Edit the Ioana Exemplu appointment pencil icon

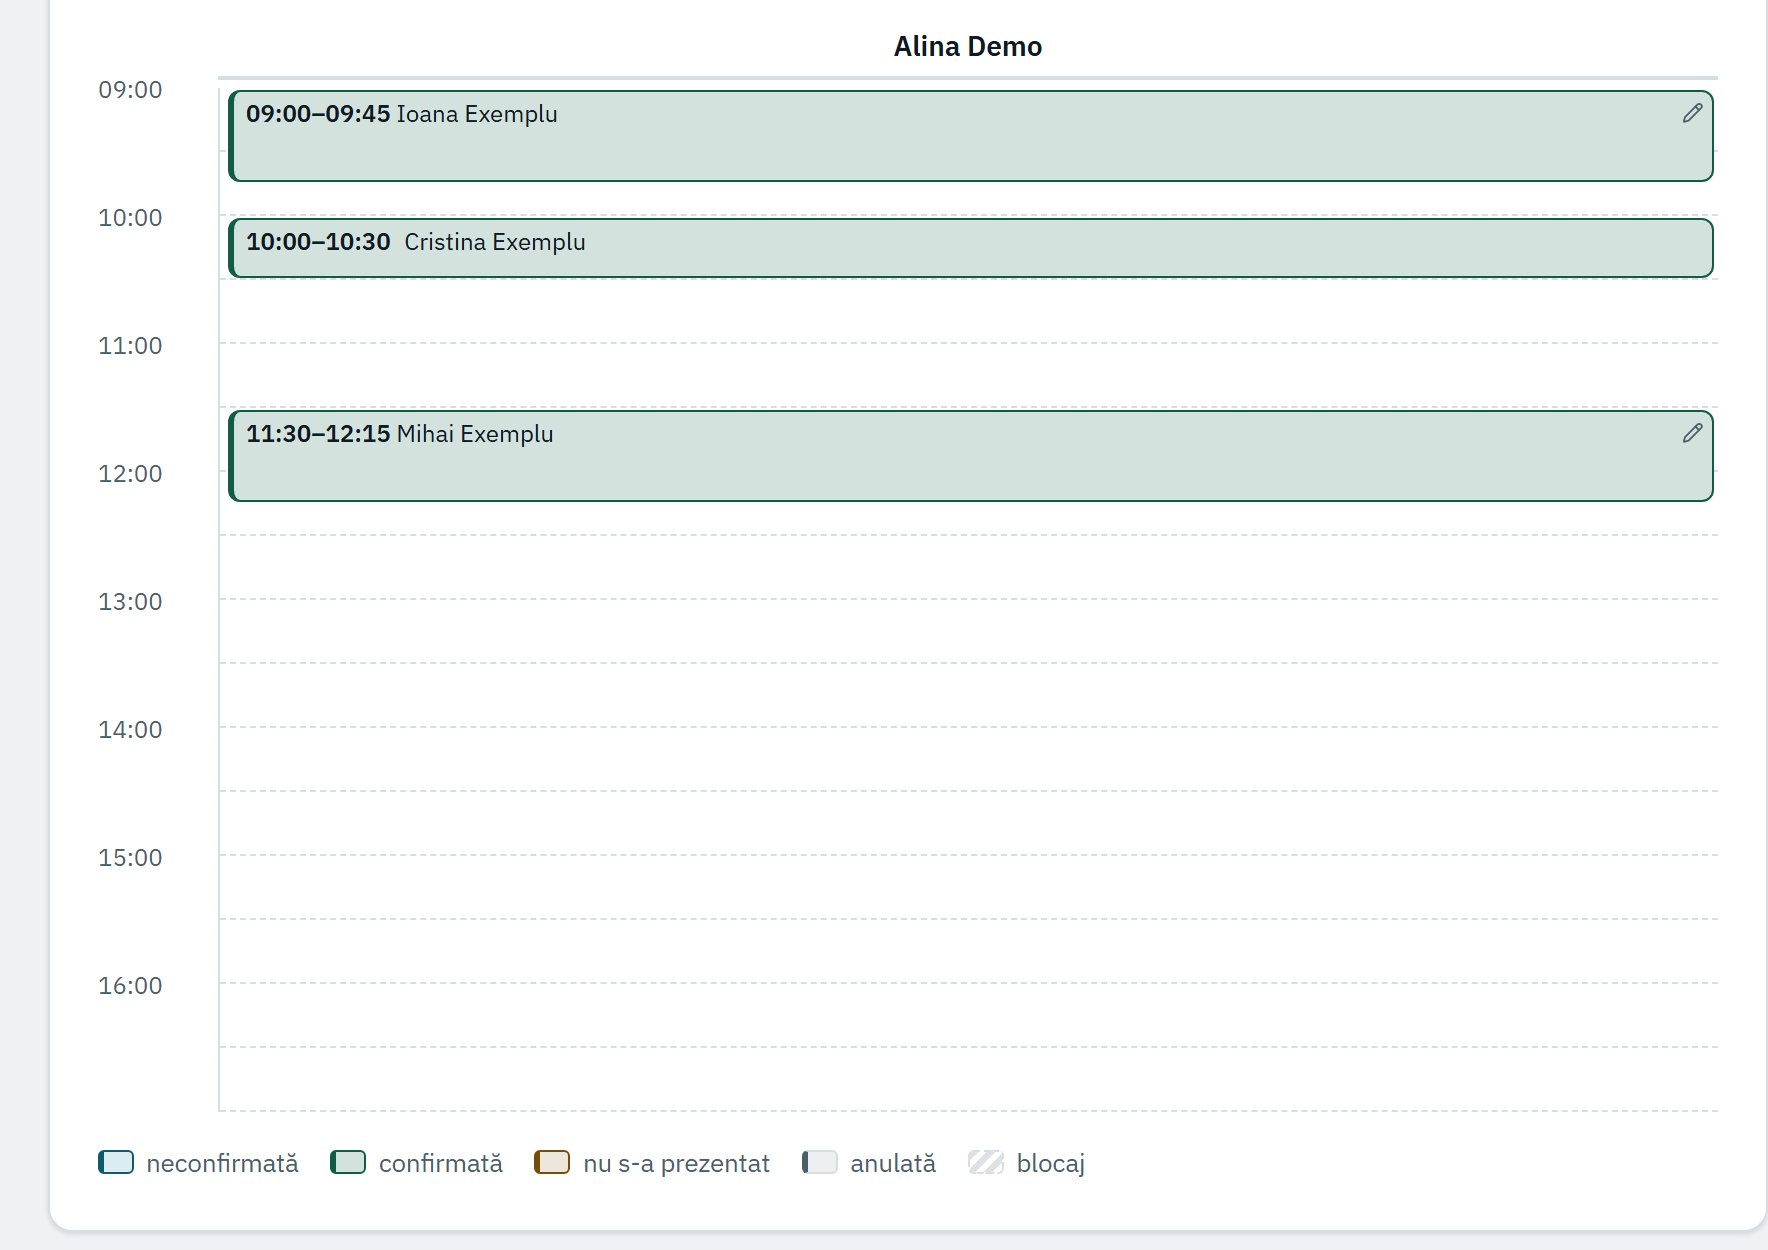pyautogui.click(x=1692, y=113)
